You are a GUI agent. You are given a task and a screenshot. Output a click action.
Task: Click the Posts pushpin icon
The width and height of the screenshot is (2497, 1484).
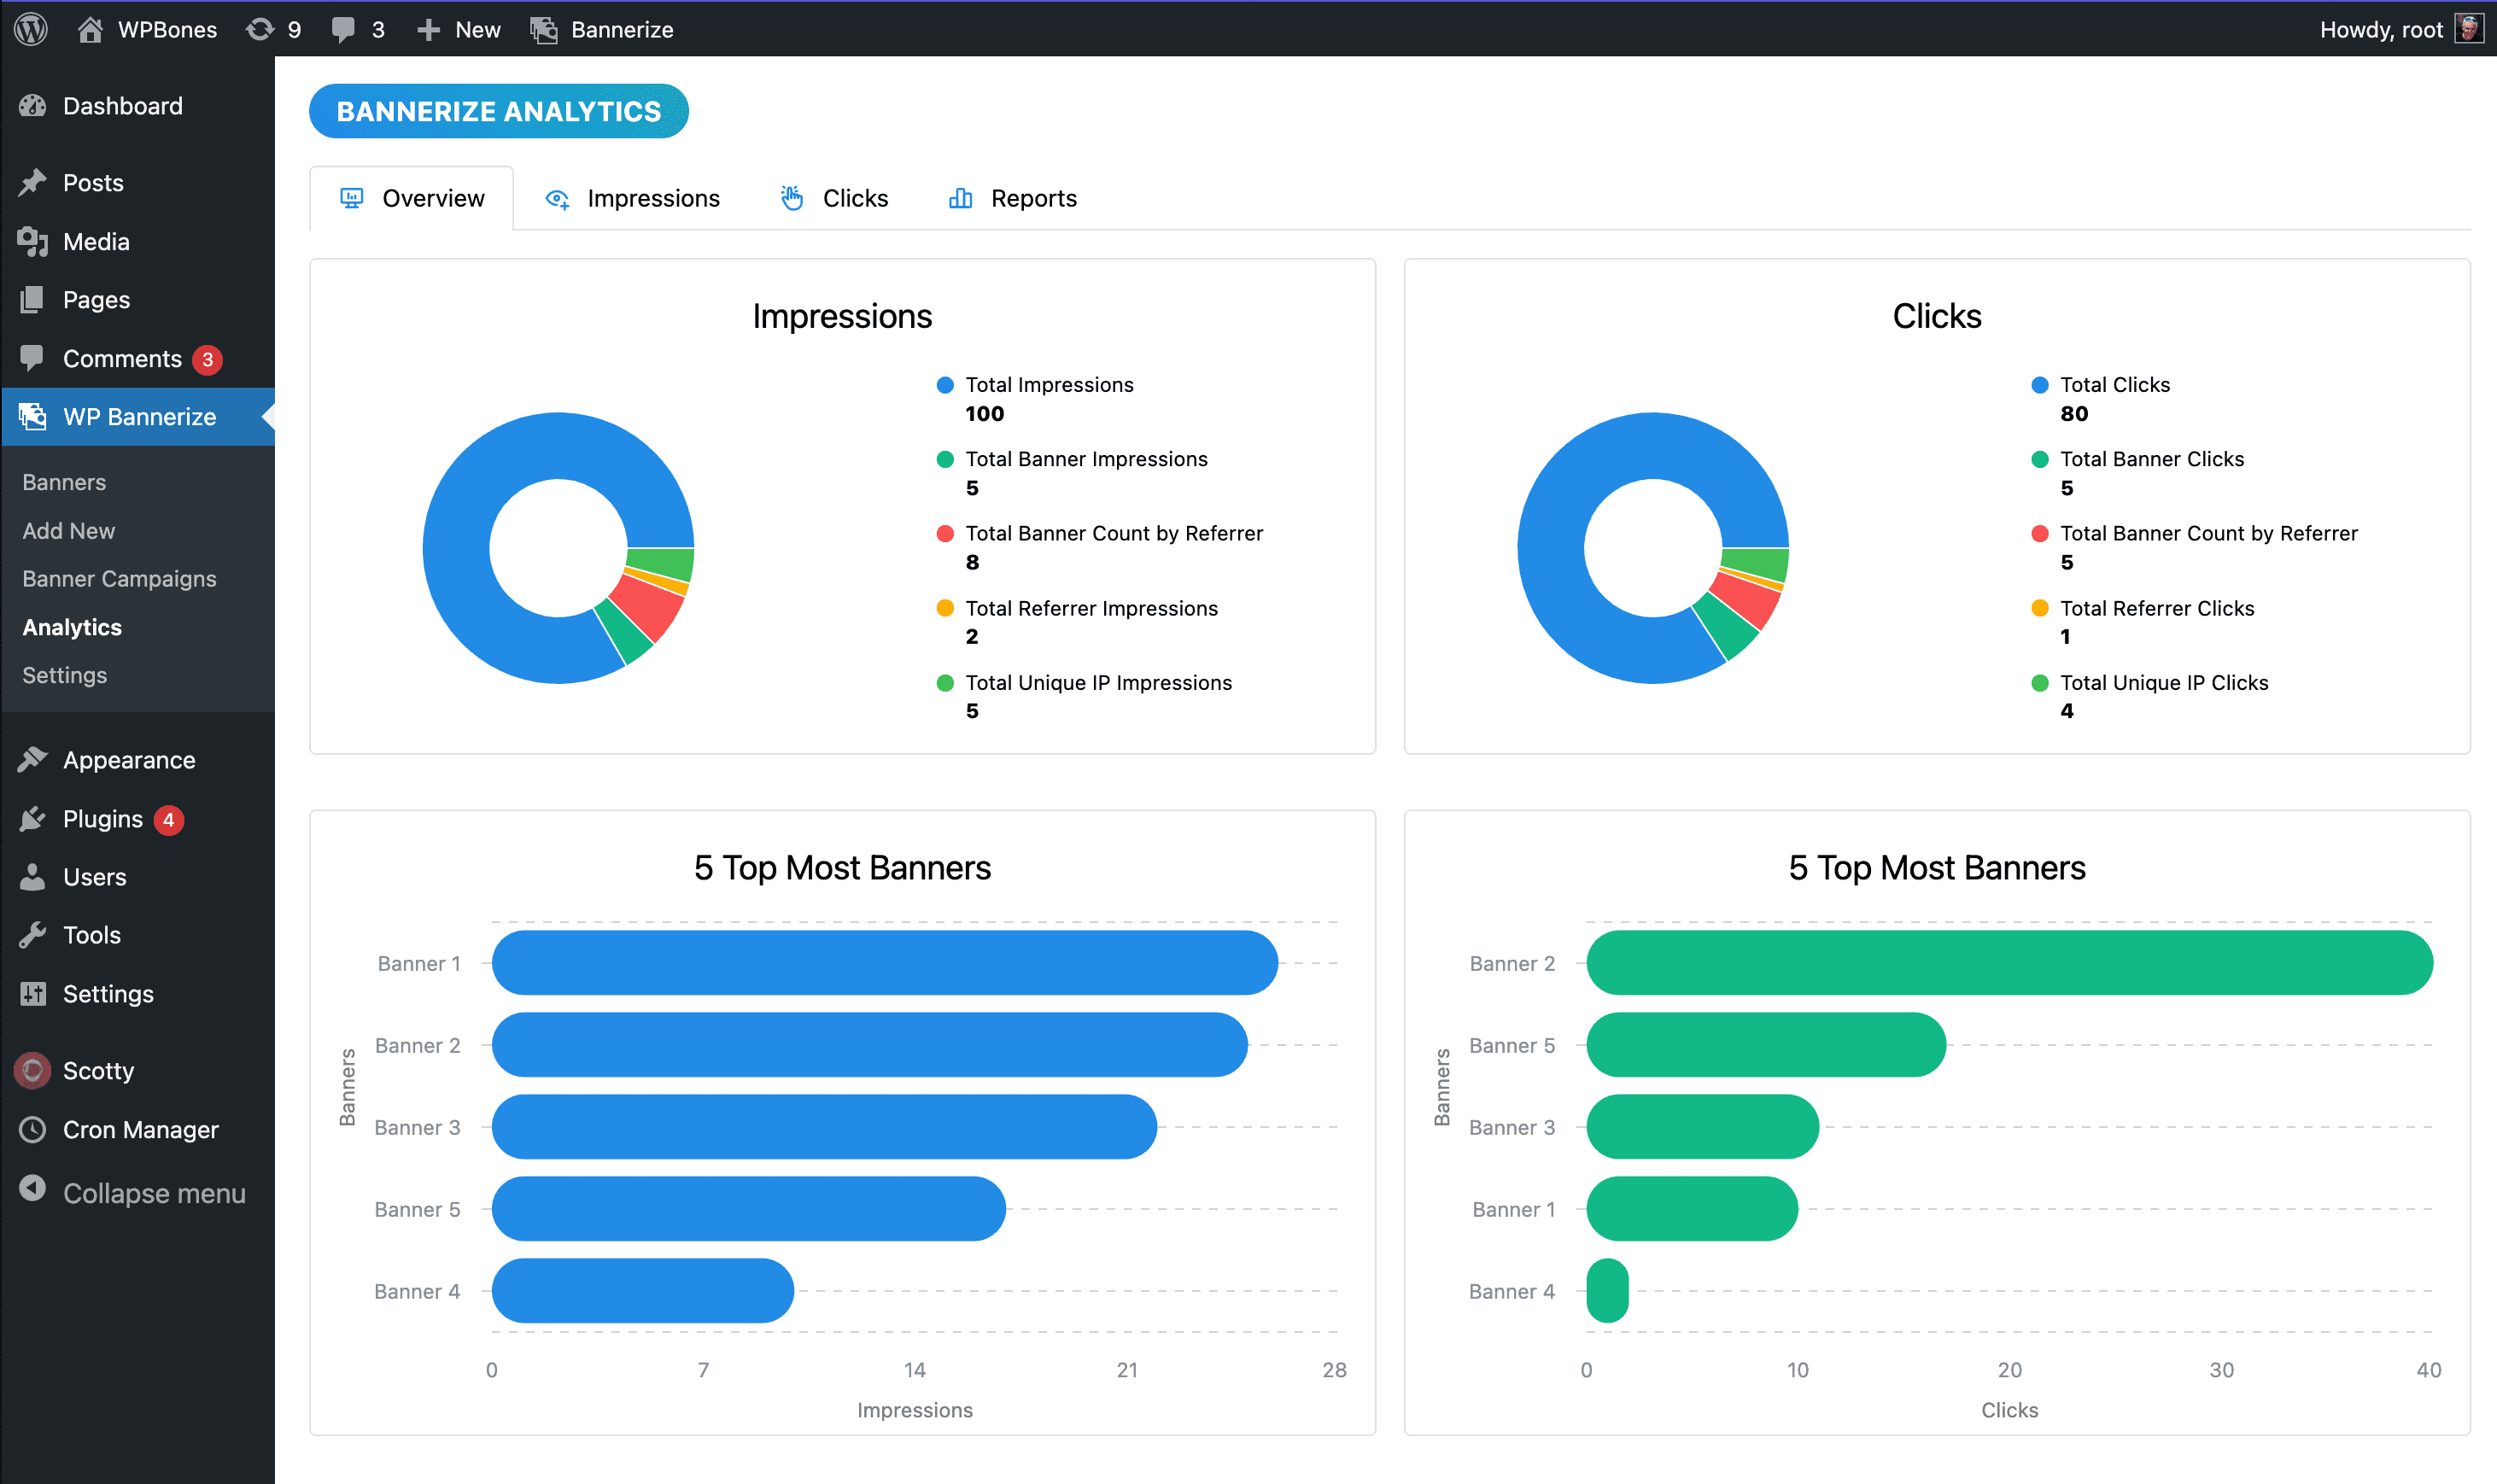(x=33, y=182)
